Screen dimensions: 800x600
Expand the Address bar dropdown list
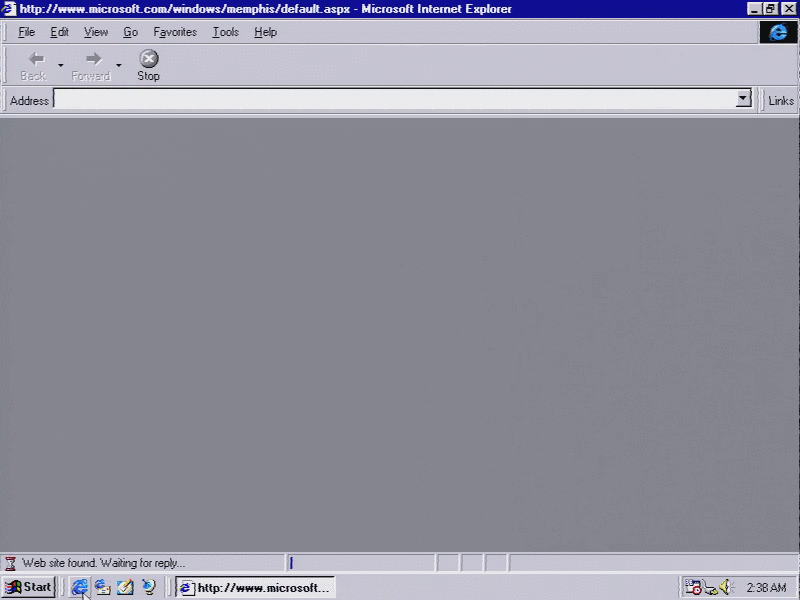click(743, 98)
